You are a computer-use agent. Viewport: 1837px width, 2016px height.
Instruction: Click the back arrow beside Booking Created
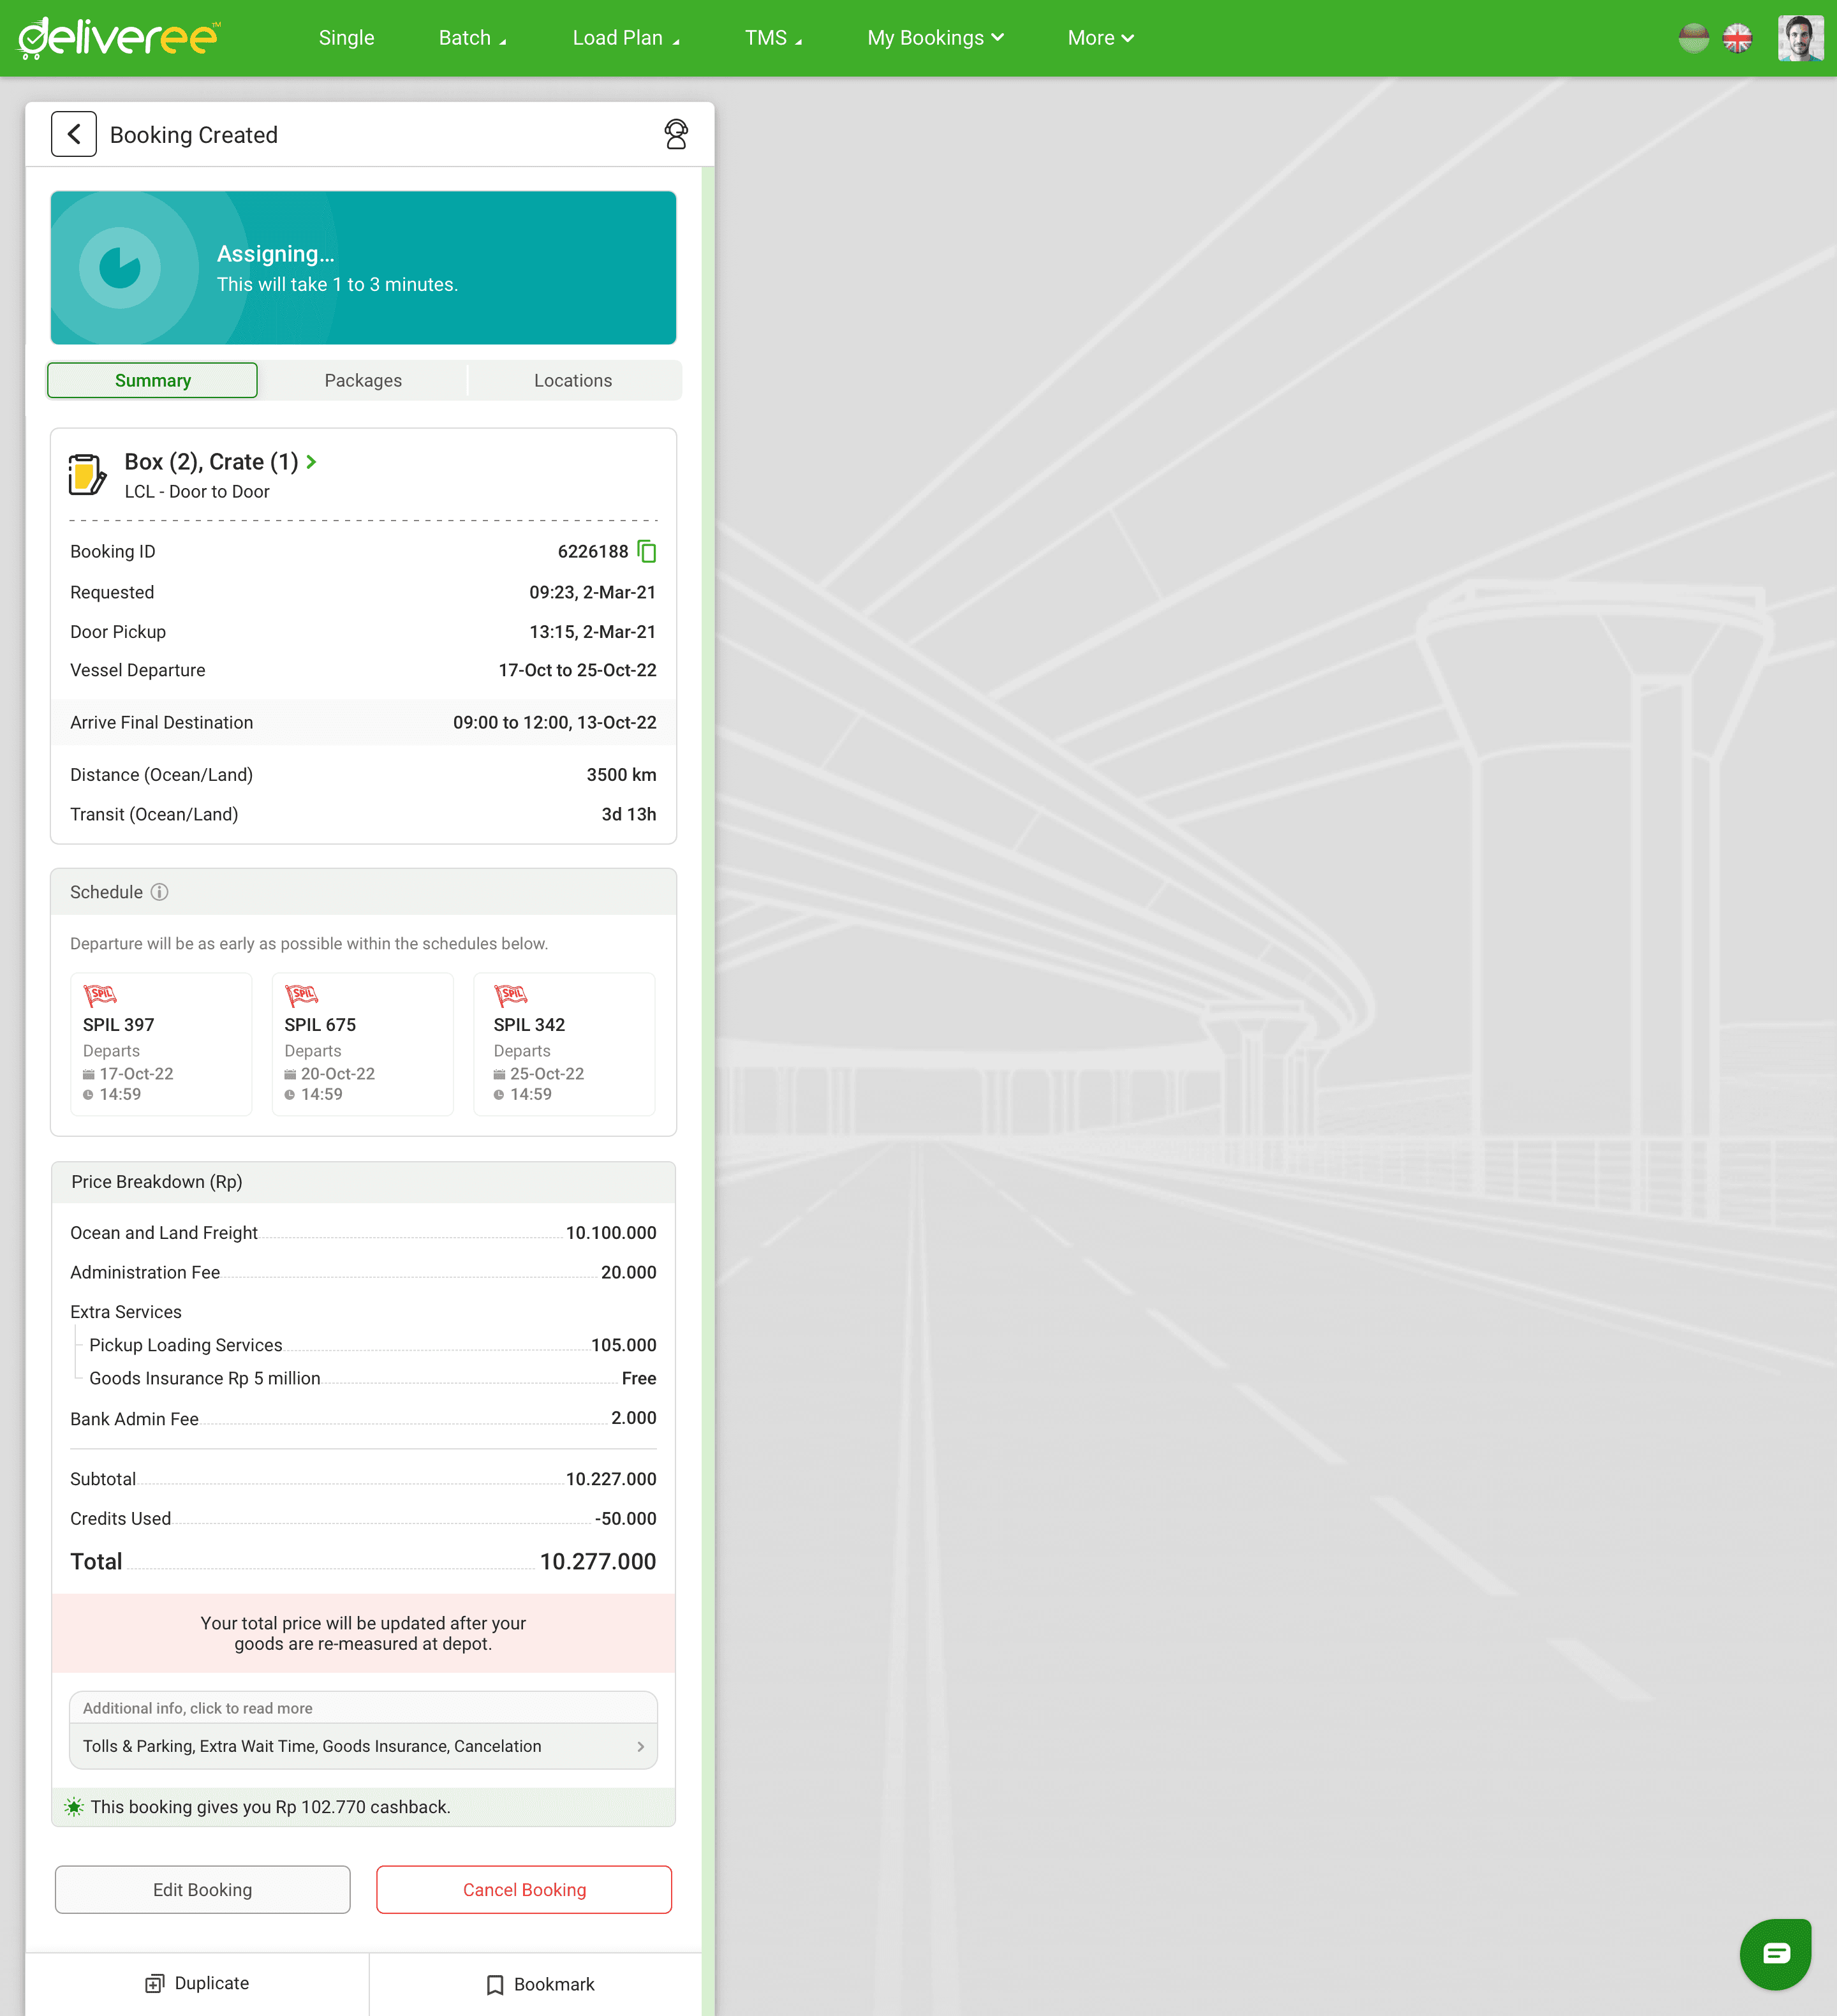pyautogui.click(x=74, y=134)
